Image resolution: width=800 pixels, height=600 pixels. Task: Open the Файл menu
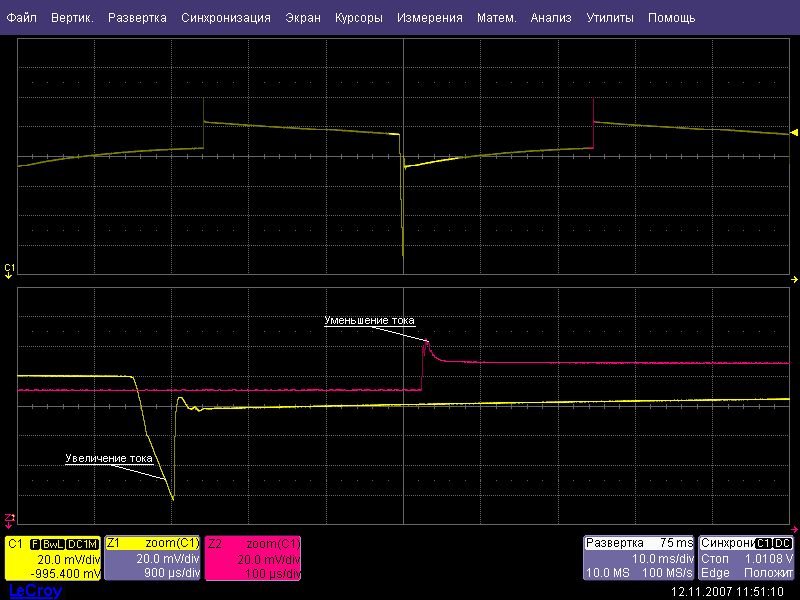click(x=22, y=18)
